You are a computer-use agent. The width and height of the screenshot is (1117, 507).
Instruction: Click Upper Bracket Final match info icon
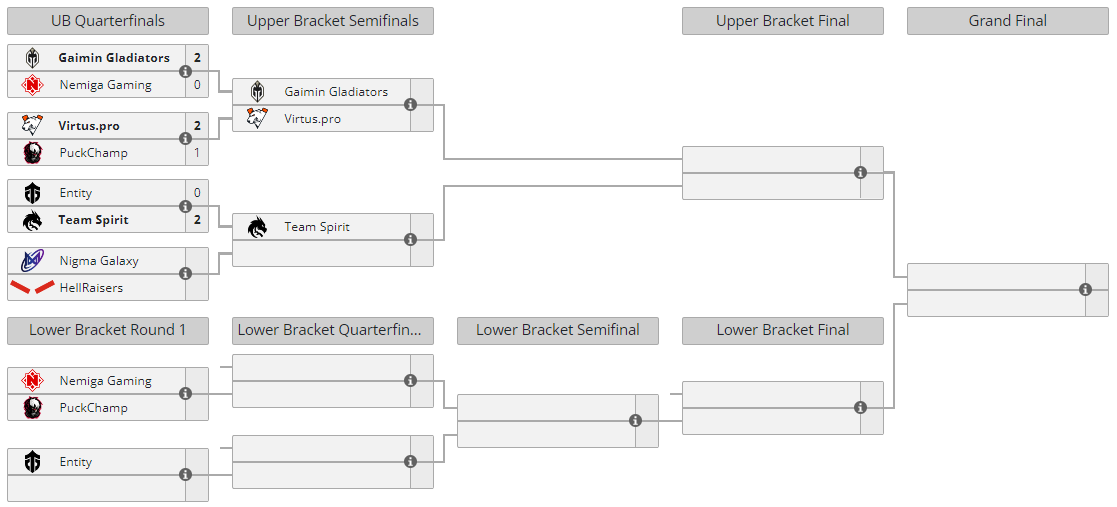(860, 173)
